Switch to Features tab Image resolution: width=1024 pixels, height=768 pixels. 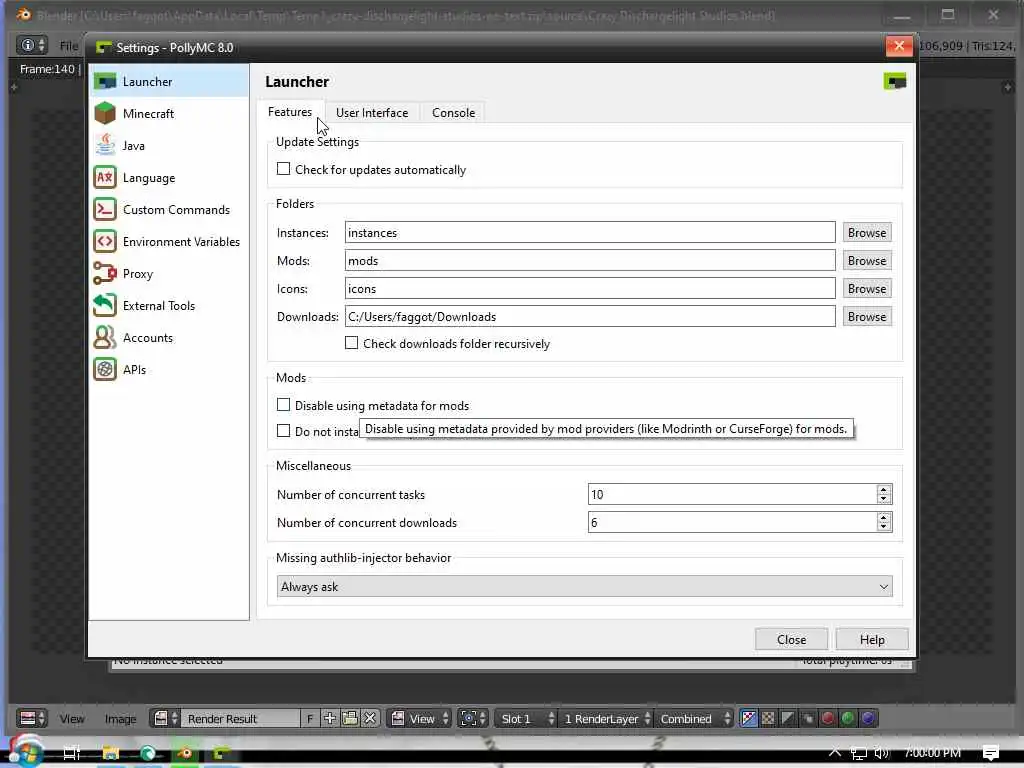point(290,112)
